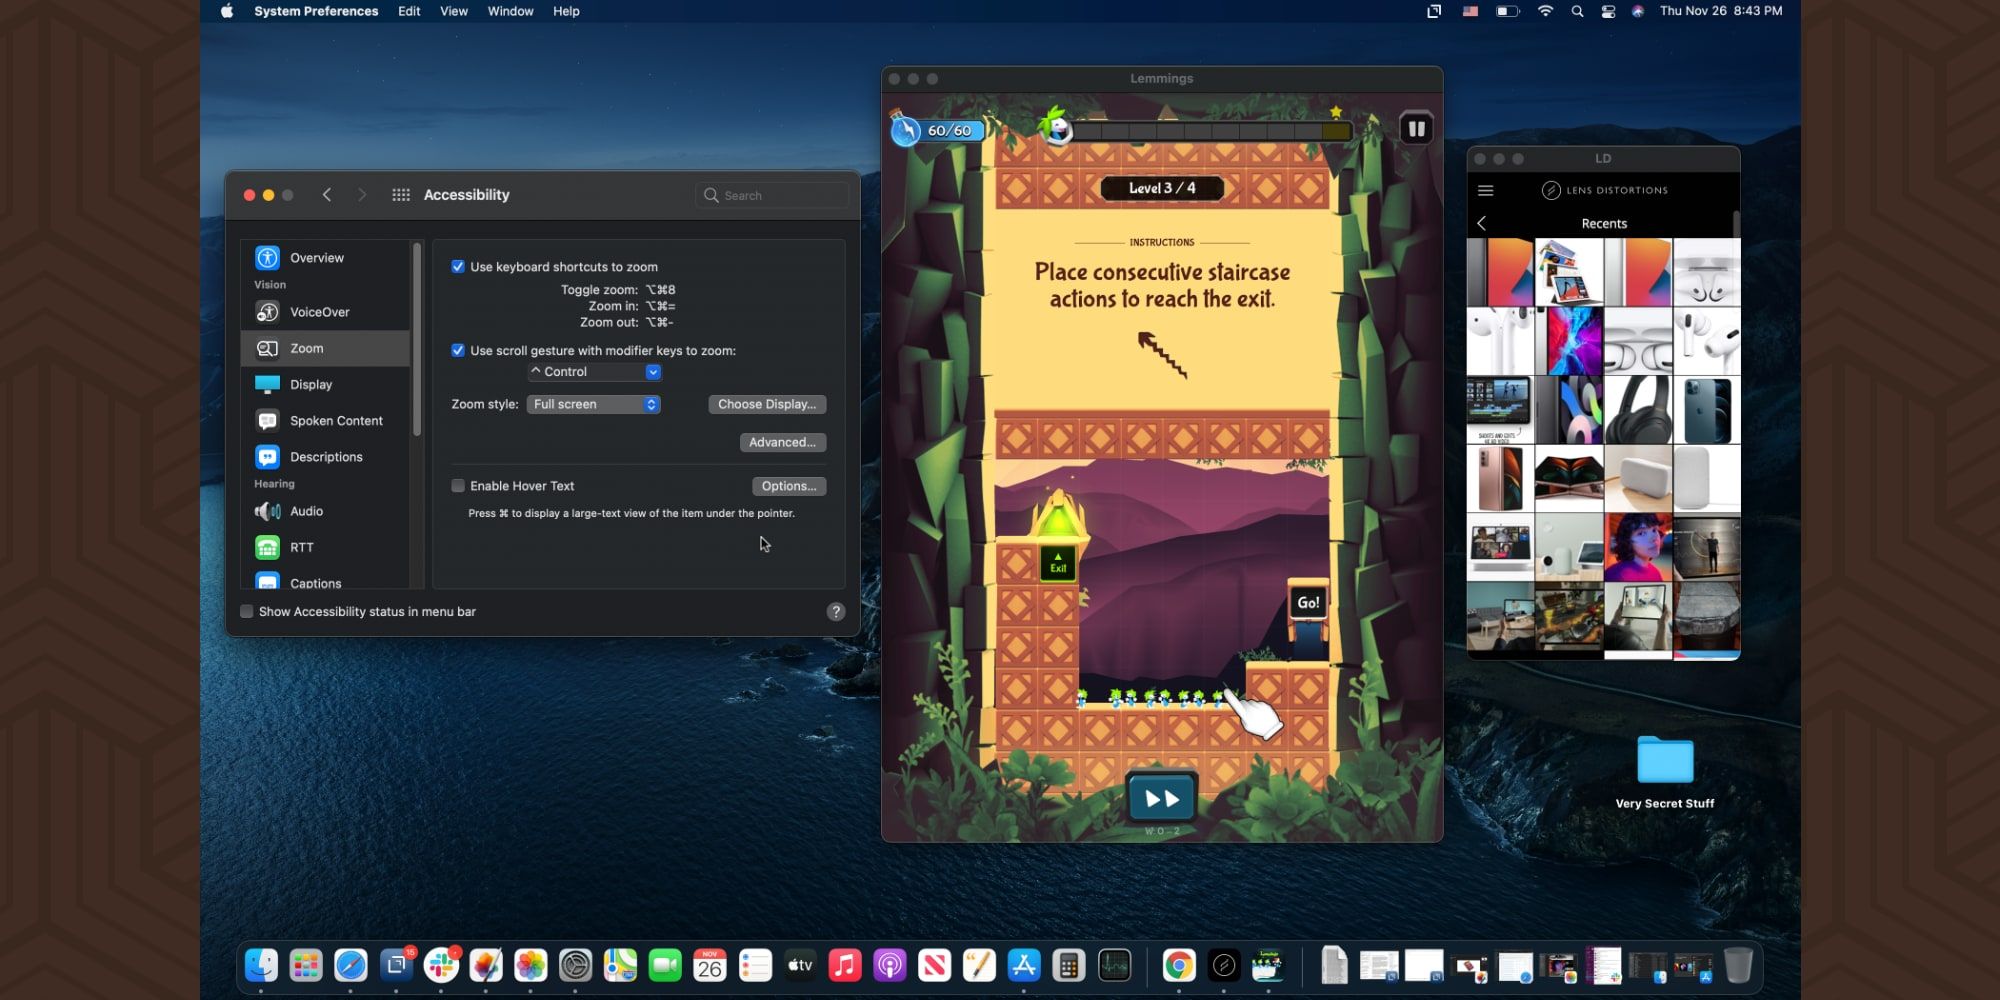This screenshot has height=1000, width=2000.
Task: Click the lemming progress bar in Lemmings
Action: (1210, 131)
